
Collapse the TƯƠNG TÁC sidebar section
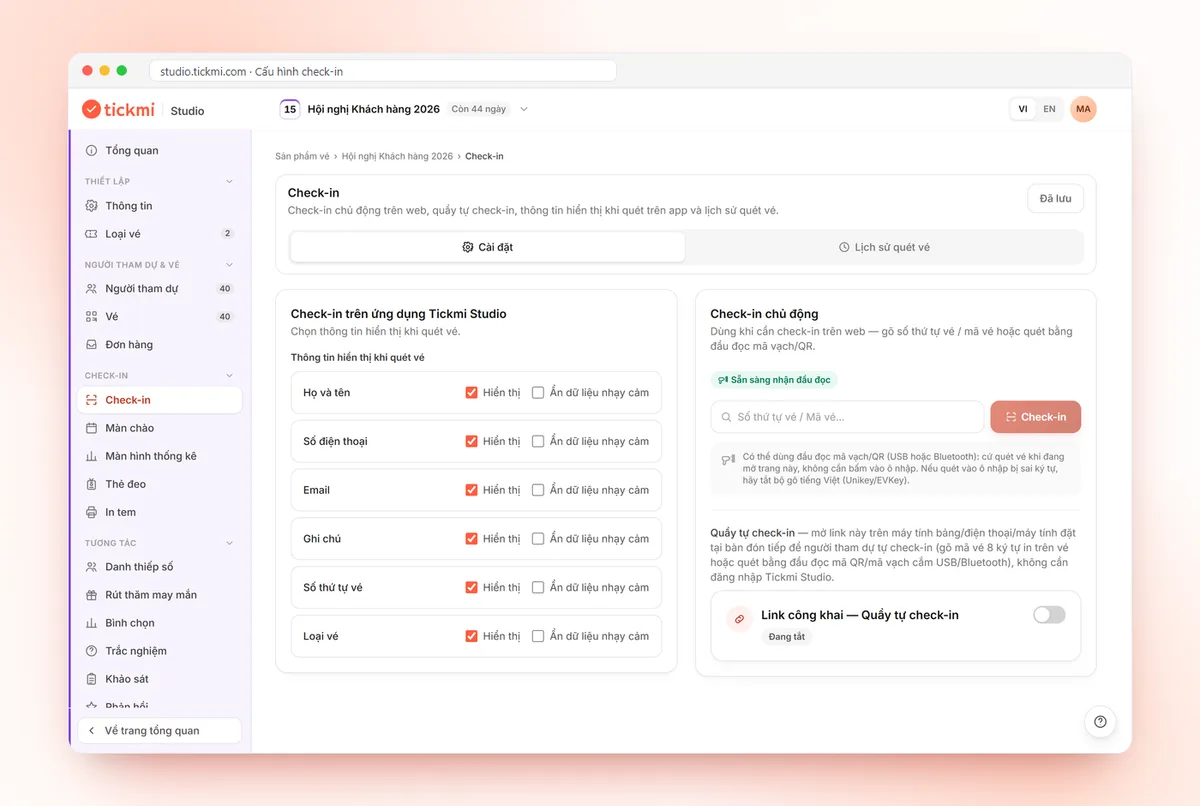point(229,543)
